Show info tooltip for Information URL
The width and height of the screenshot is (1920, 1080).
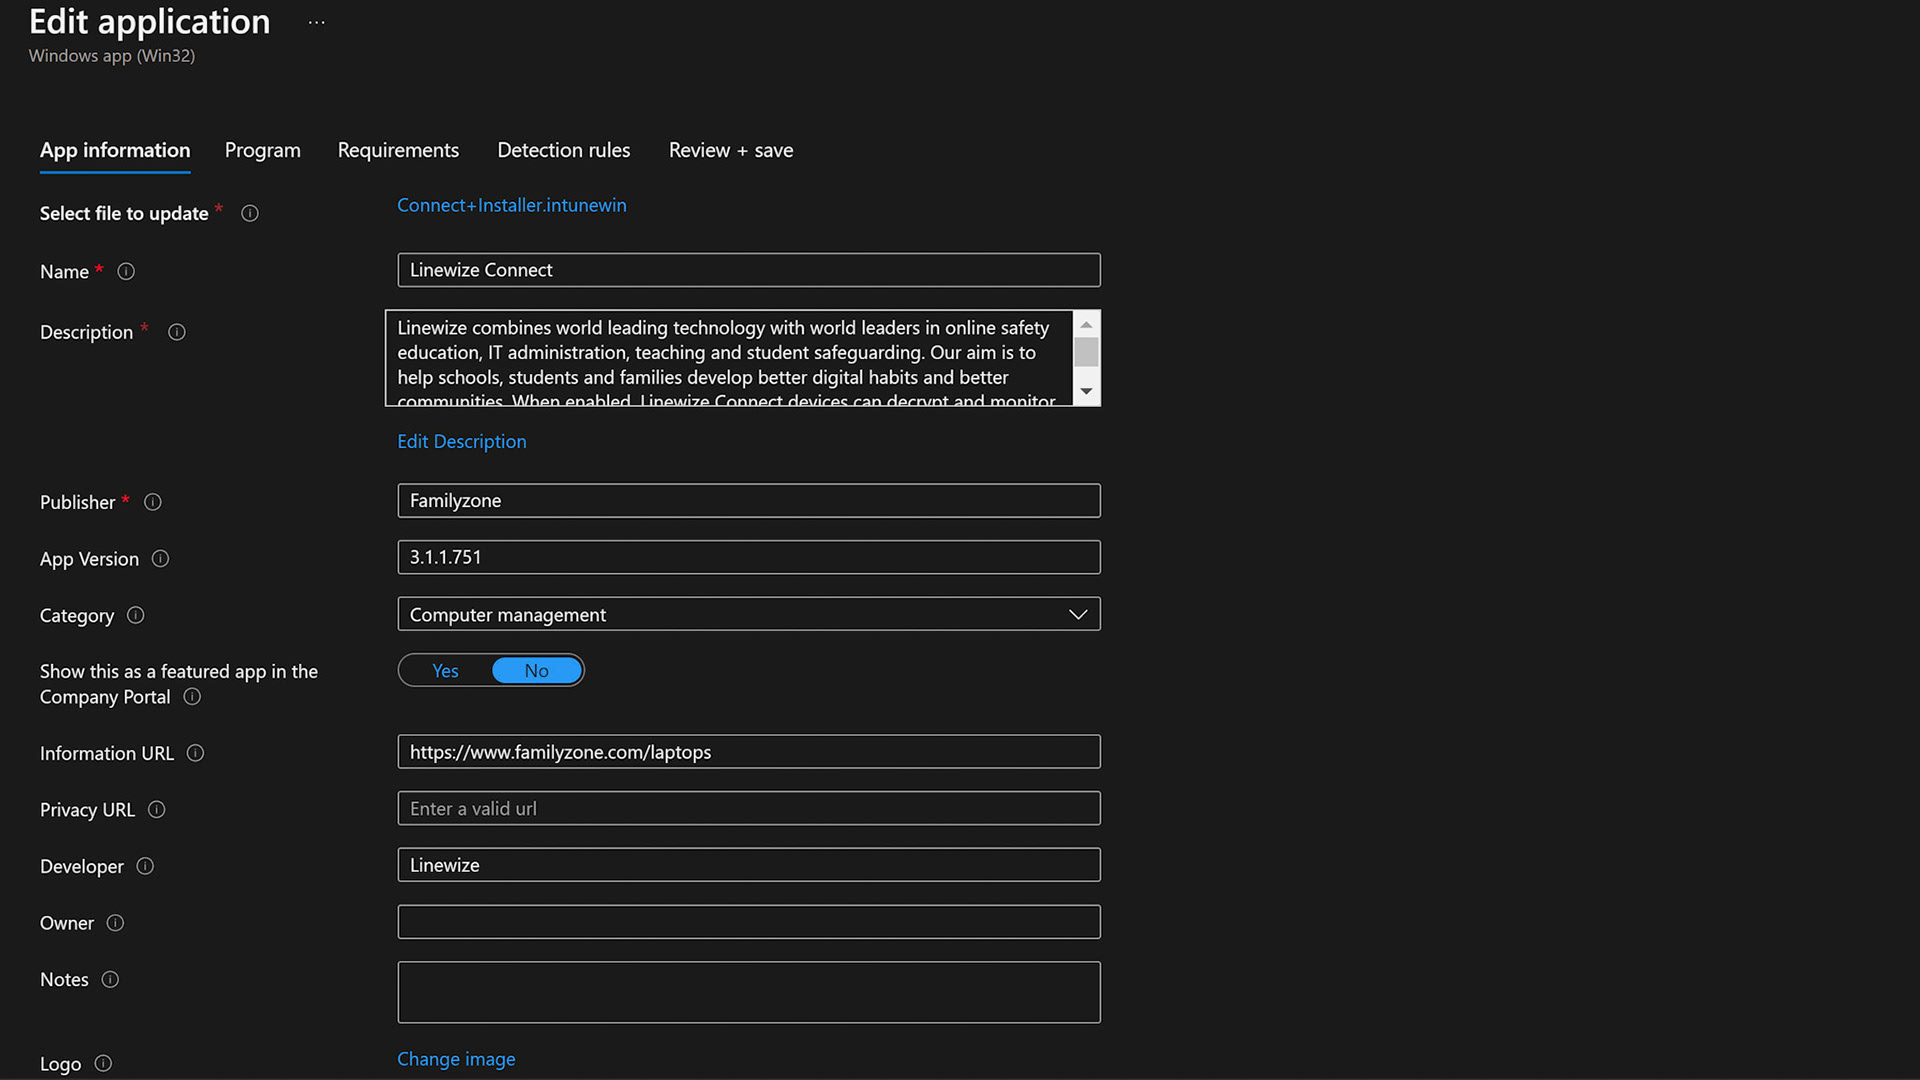(x=196, y=753)
